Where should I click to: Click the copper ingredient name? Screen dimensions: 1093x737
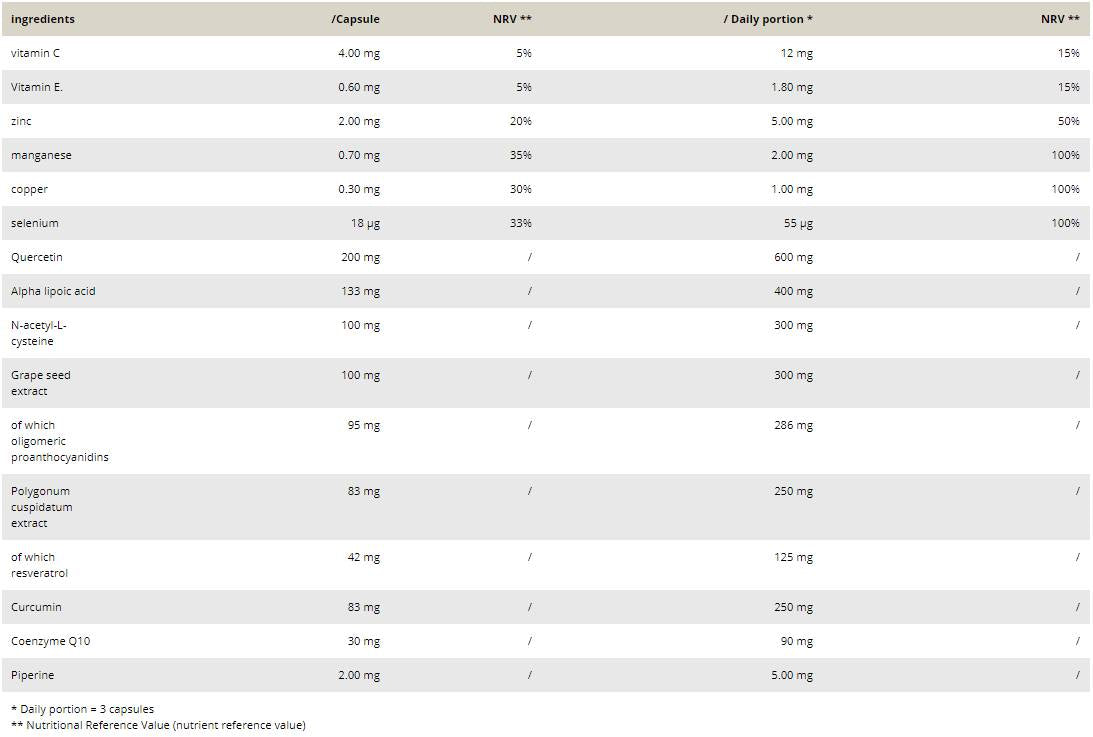29,189
